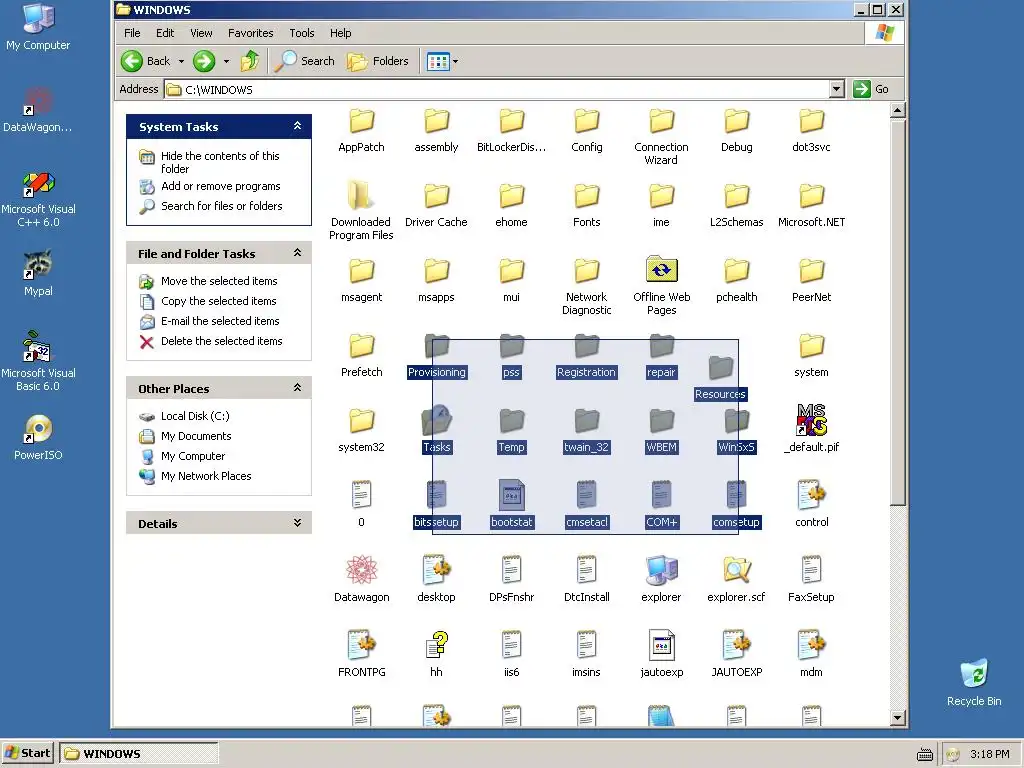1024x768 pixels.
Task: Click the green Forward arrow button
Action: coord(204,61)
